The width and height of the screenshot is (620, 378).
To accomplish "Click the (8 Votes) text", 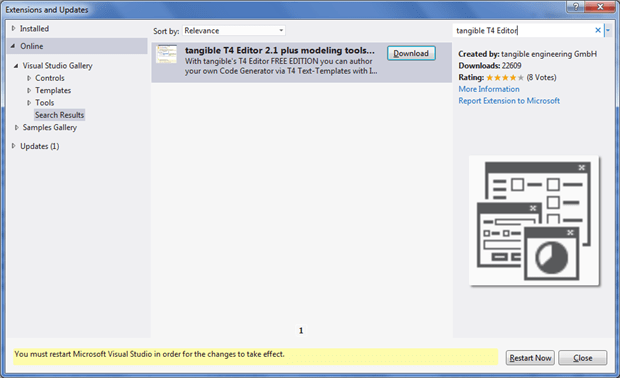I will (x=541, y=77).
